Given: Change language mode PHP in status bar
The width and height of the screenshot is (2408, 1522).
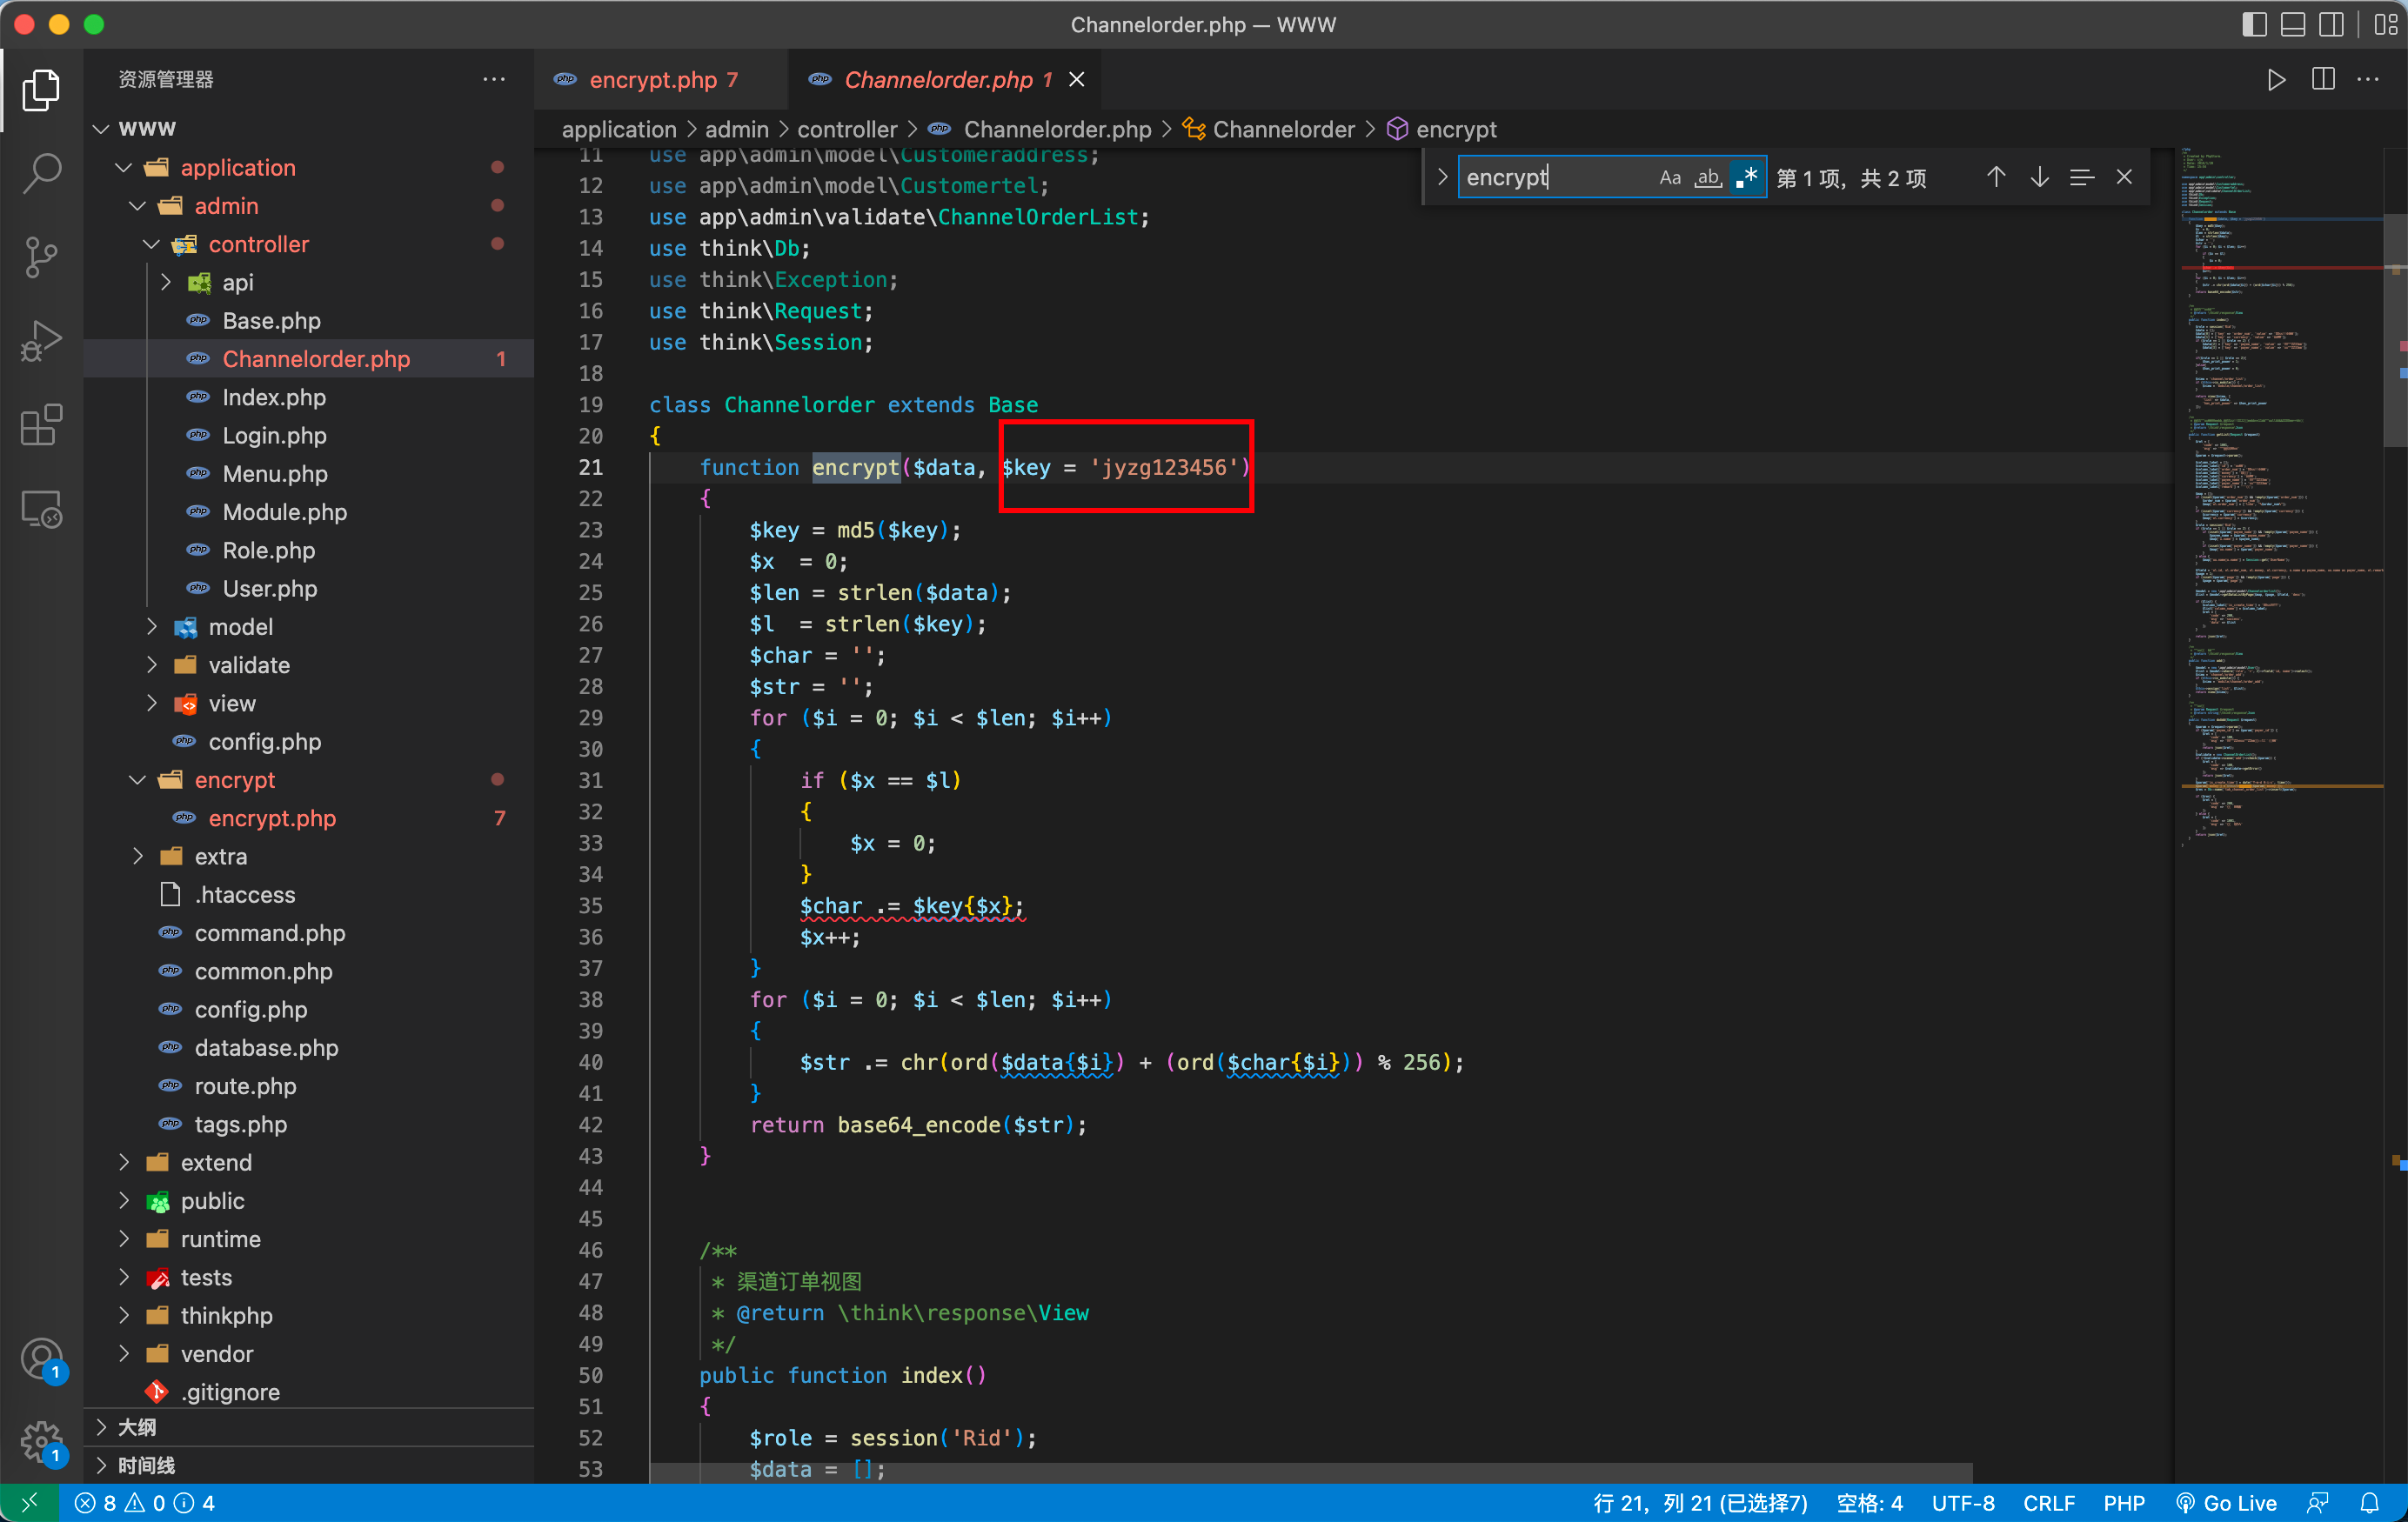Looking at the screenshot, I should 2124,1503.
